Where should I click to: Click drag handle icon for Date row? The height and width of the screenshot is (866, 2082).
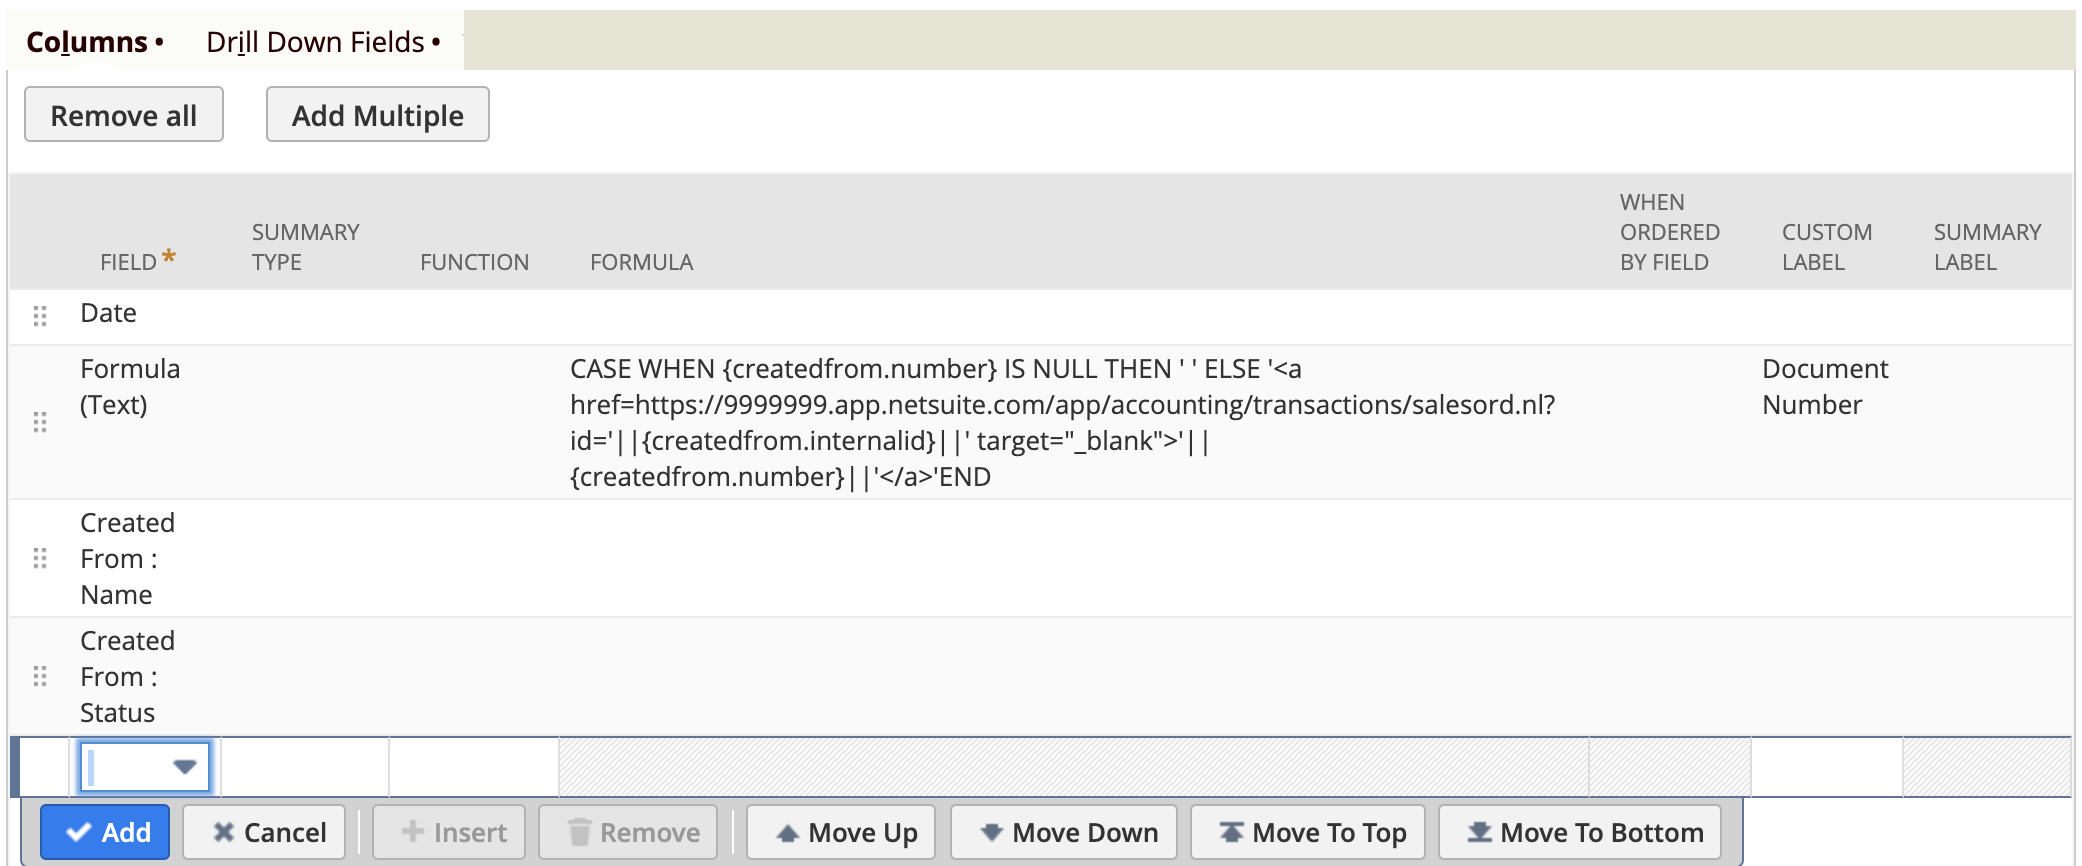pyautogui.click(x=40, y=316)
